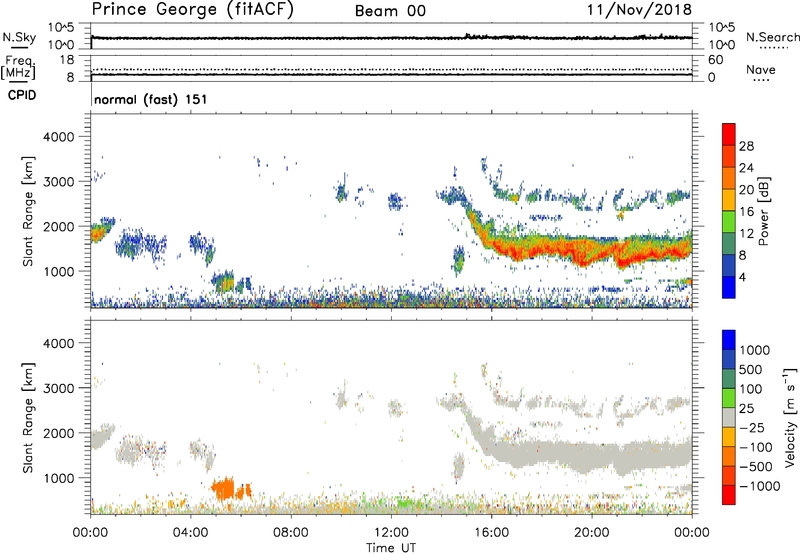
Task: Click the 'Power [dB]' colorbar title
Action: coord(764,211)
